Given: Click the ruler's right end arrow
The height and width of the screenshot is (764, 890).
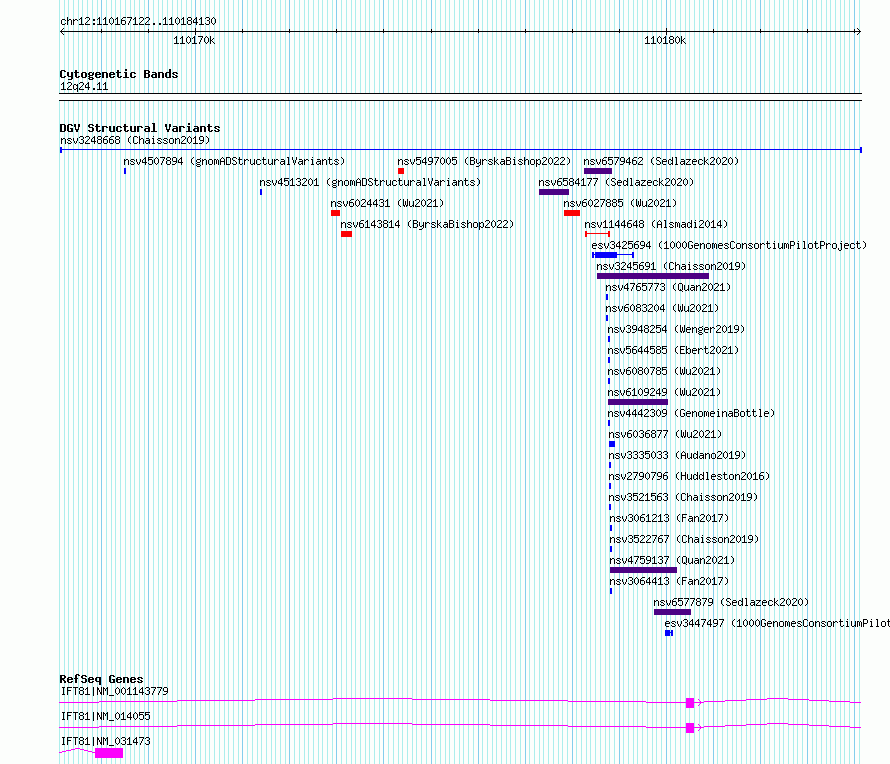Looking at the screenshot, I should 858,32.
